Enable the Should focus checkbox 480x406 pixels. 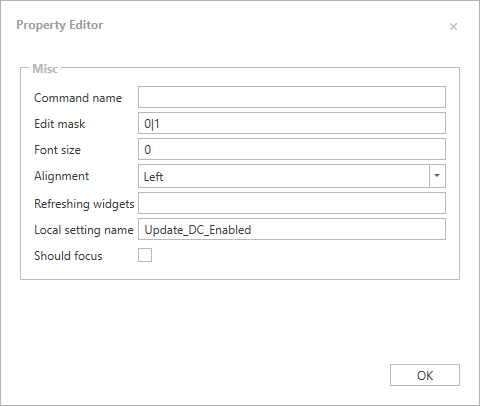(x=145, y=255)
